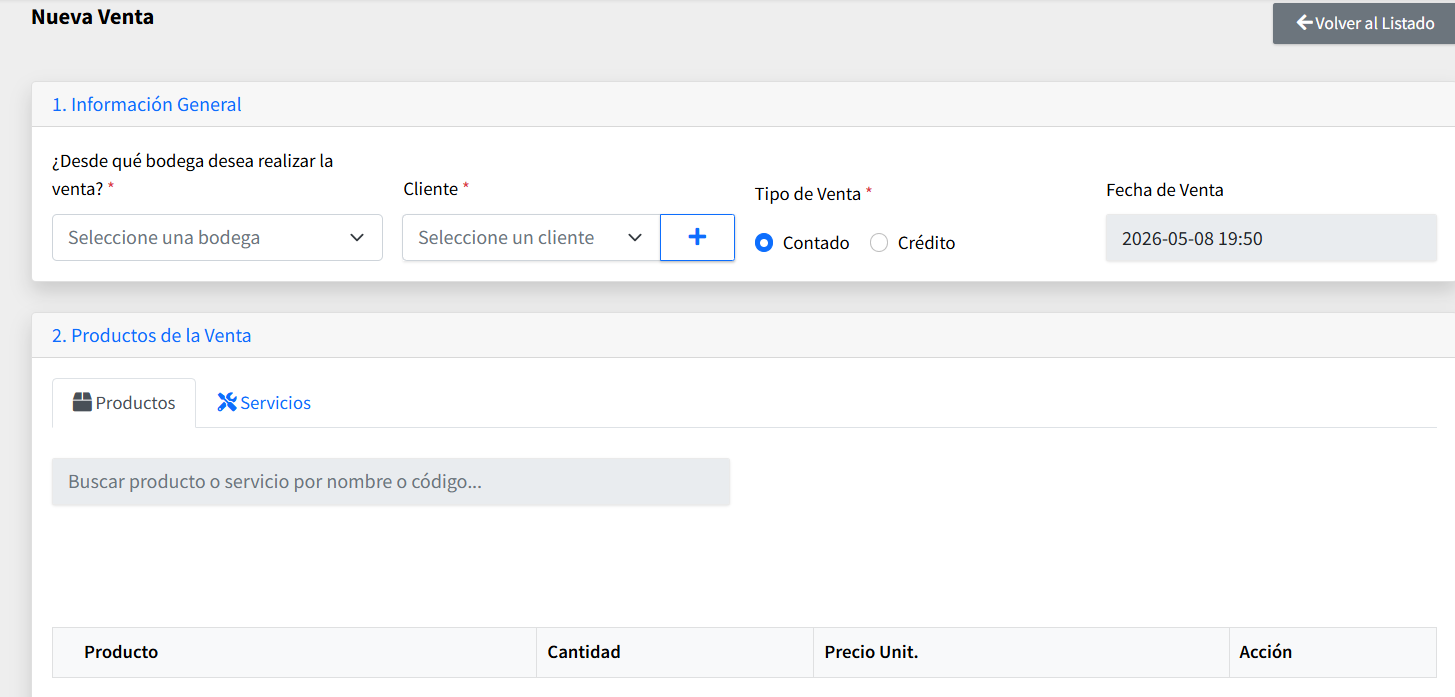This screenshot has width=1455, height=697.
Task: Select the Contado radio option
Action: (x=764, y=243)
